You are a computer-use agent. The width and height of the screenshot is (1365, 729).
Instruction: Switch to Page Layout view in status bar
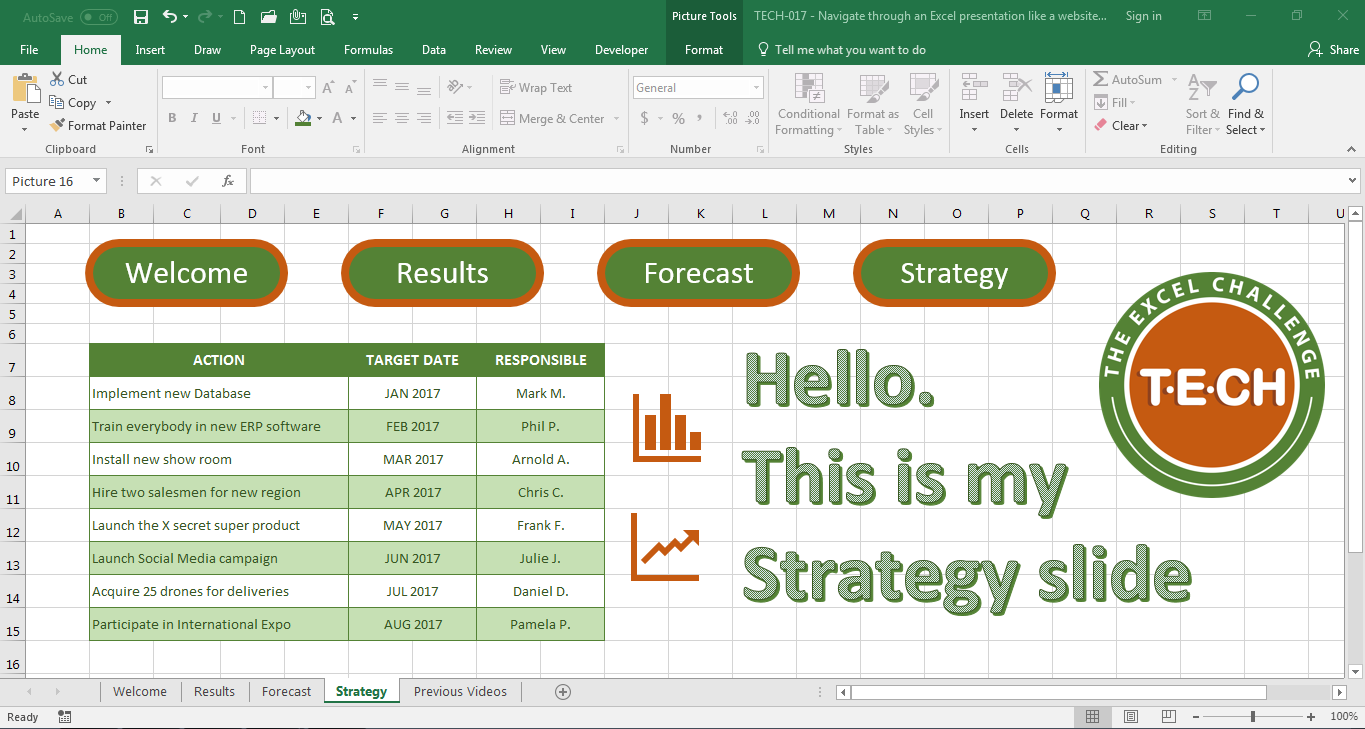pyautogui.click(x=1130, y=717)
